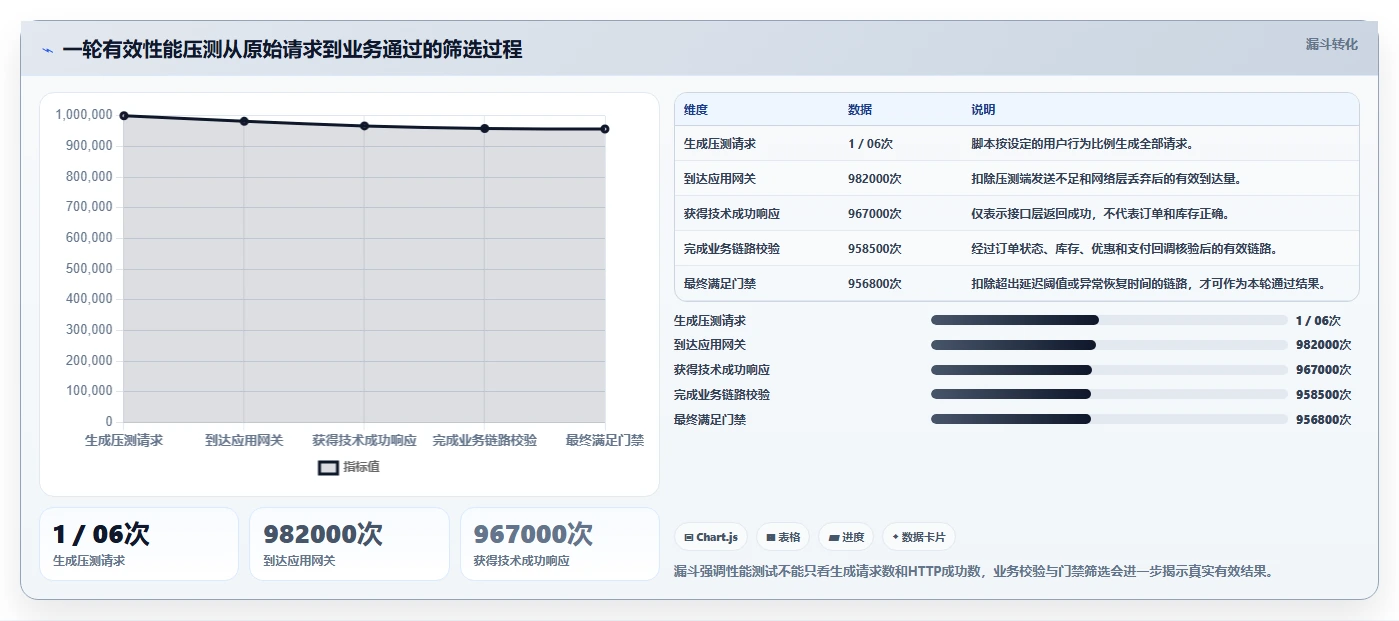
Task: Click description starting with 扣除压测端发送不足
Action: pos(1106,179)
